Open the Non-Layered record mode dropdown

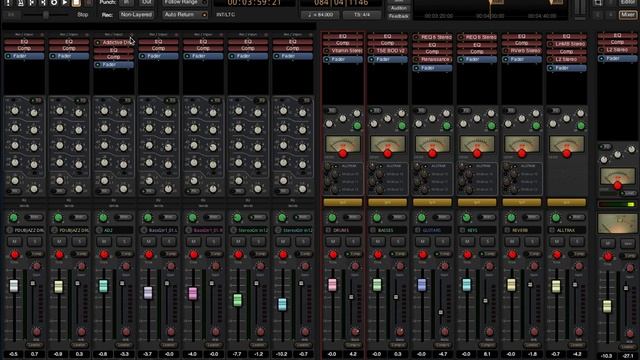[x=136, y=15]
